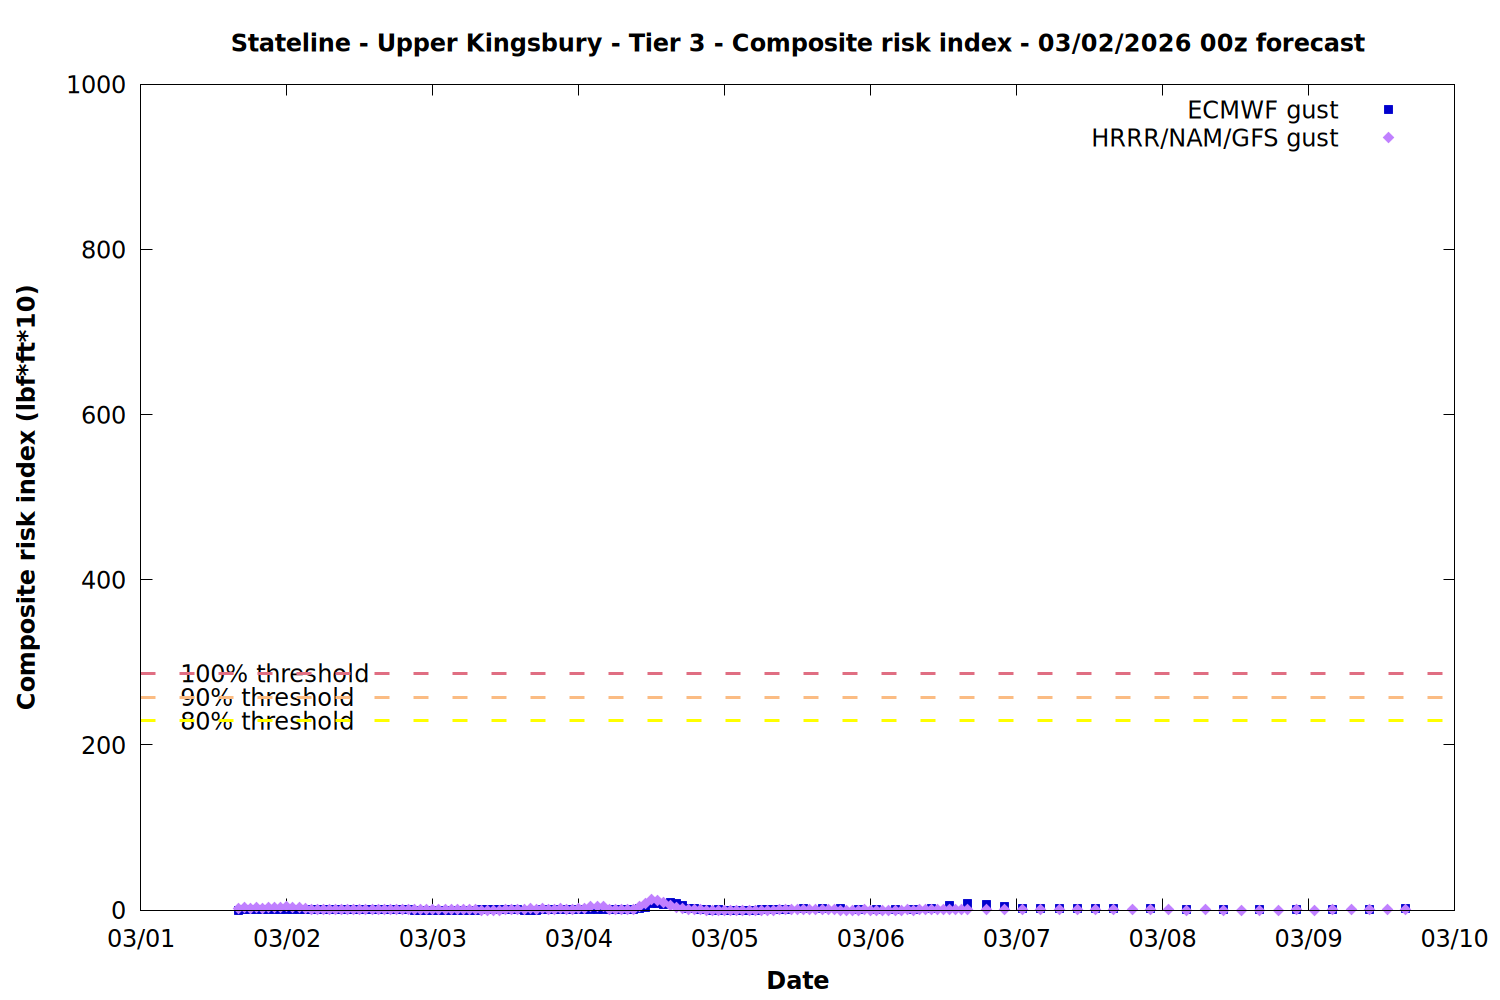Viewport: 1500px width, 1000px height.
Task: Click the red dashed 100% threshold line
Action: [800, 674]
